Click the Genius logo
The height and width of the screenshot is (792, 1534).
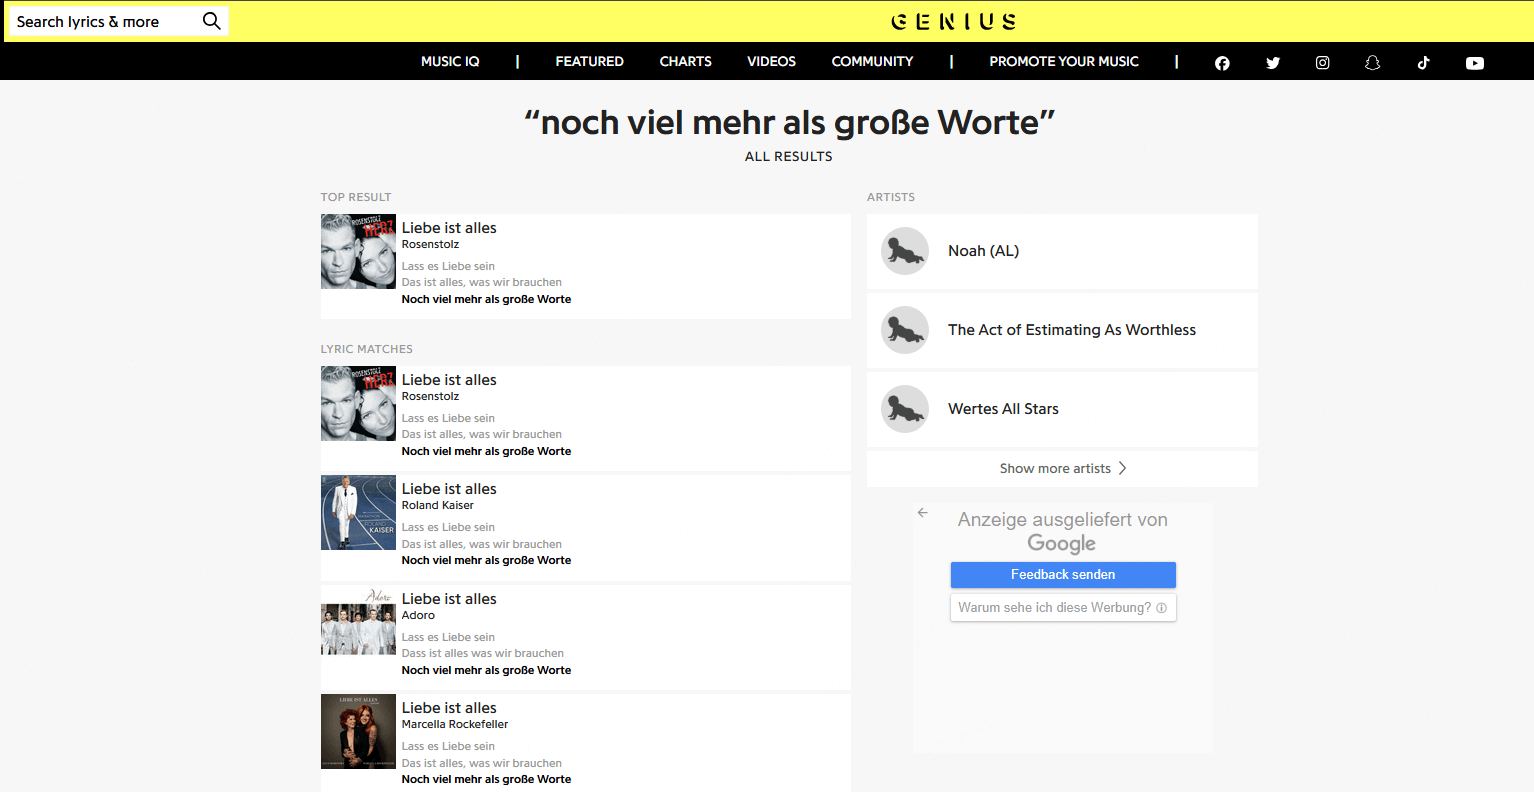coord(954,21)
